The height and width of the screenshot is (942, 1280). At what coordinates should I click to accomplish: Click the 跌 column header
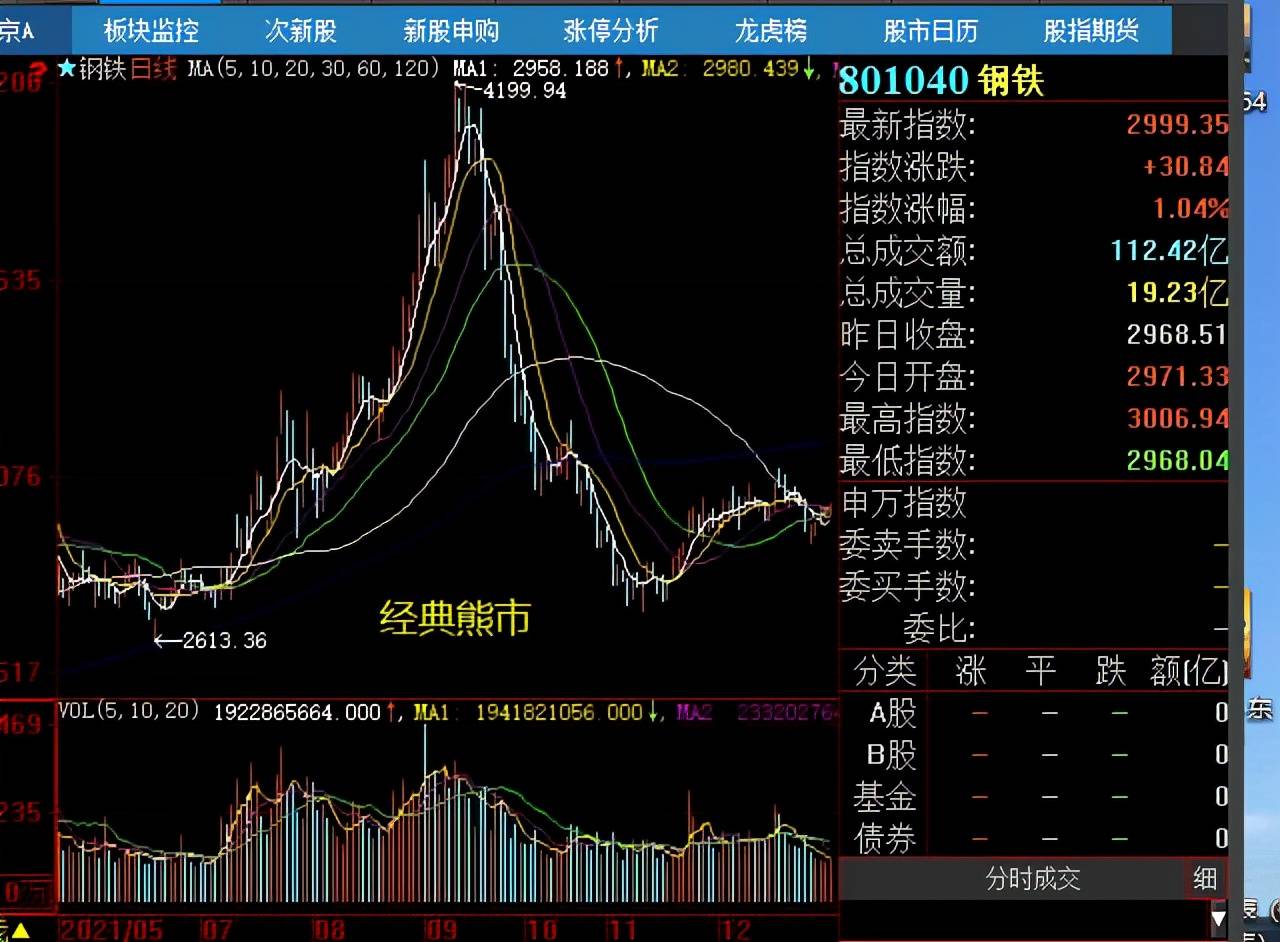1111,671
